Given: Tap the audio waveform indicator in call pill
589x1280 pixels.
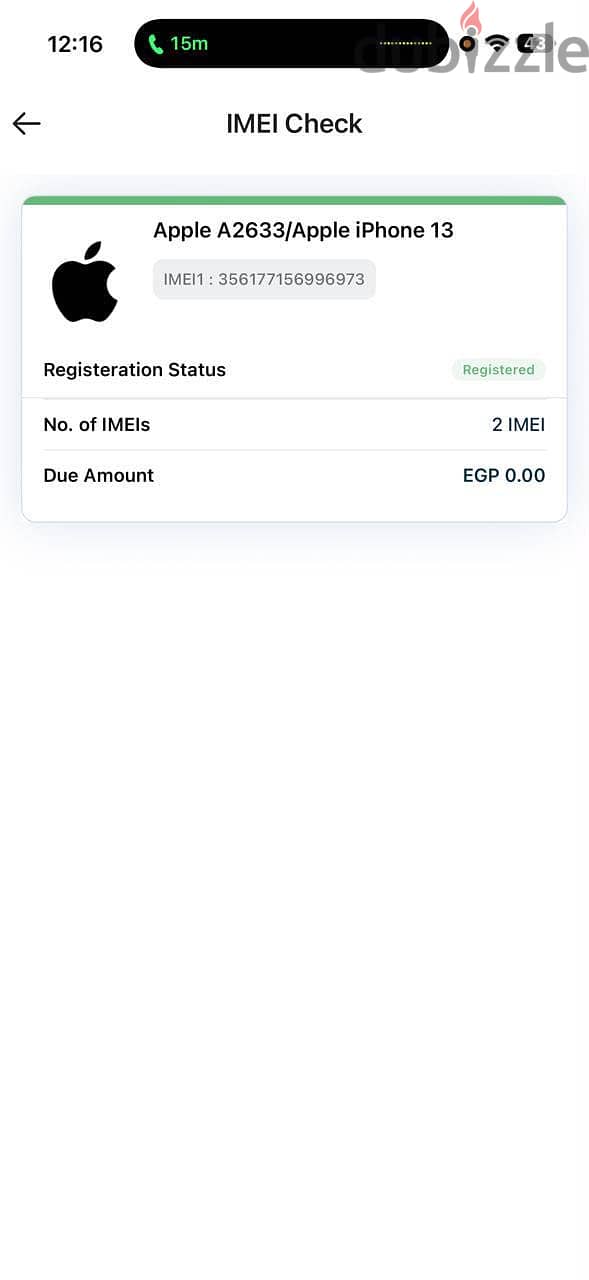Looking at the screenshot, I should [x=406, y=44].
